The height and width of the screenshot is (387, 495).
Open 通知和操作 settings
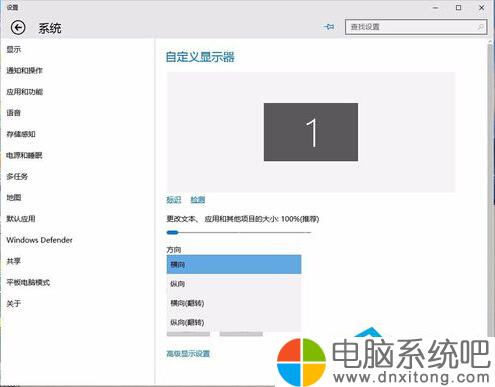click(24, 71)
